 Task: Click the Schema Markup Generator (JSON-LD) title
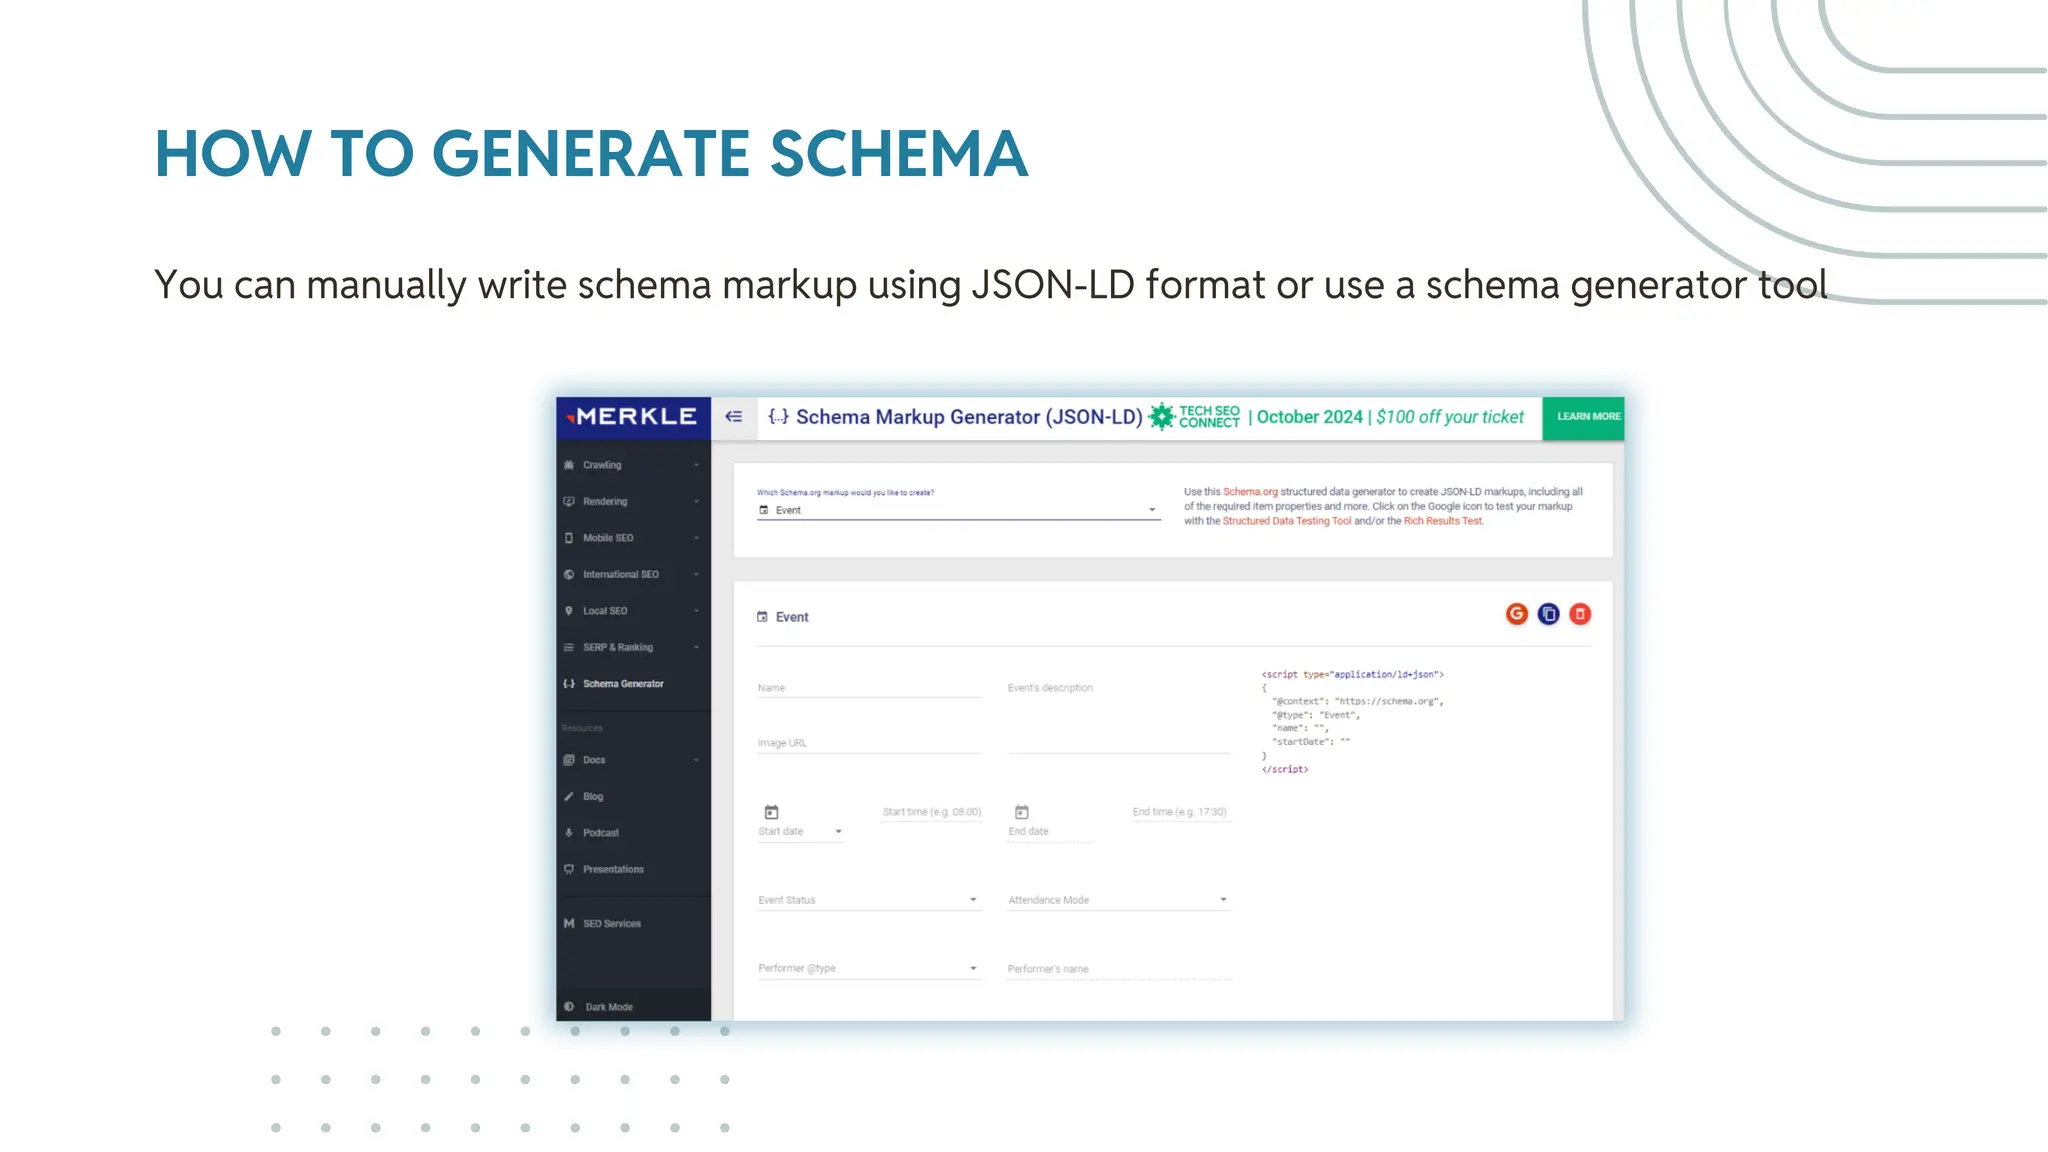coord(968,417)
